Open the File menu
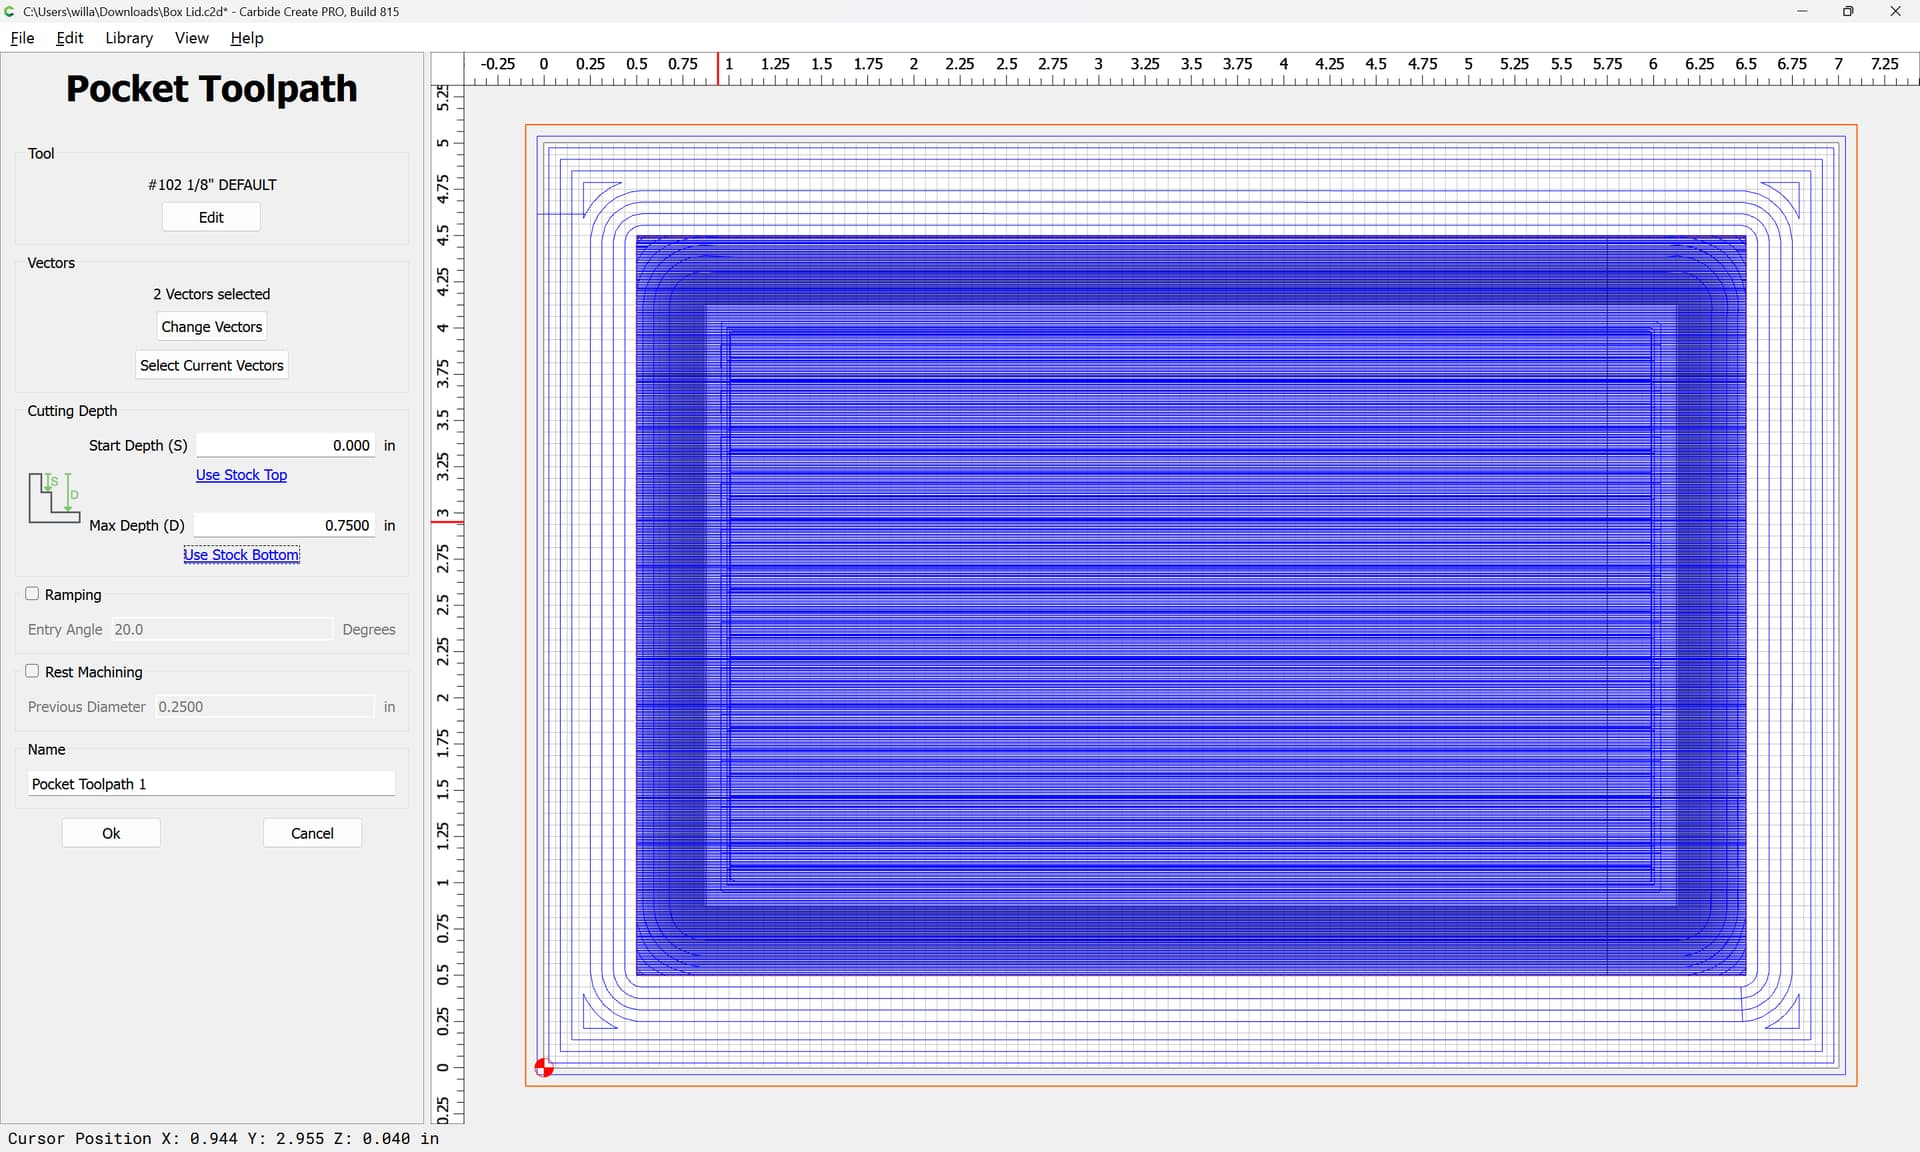Viewport: 1920px width, 1152px height. pos(22,38)
